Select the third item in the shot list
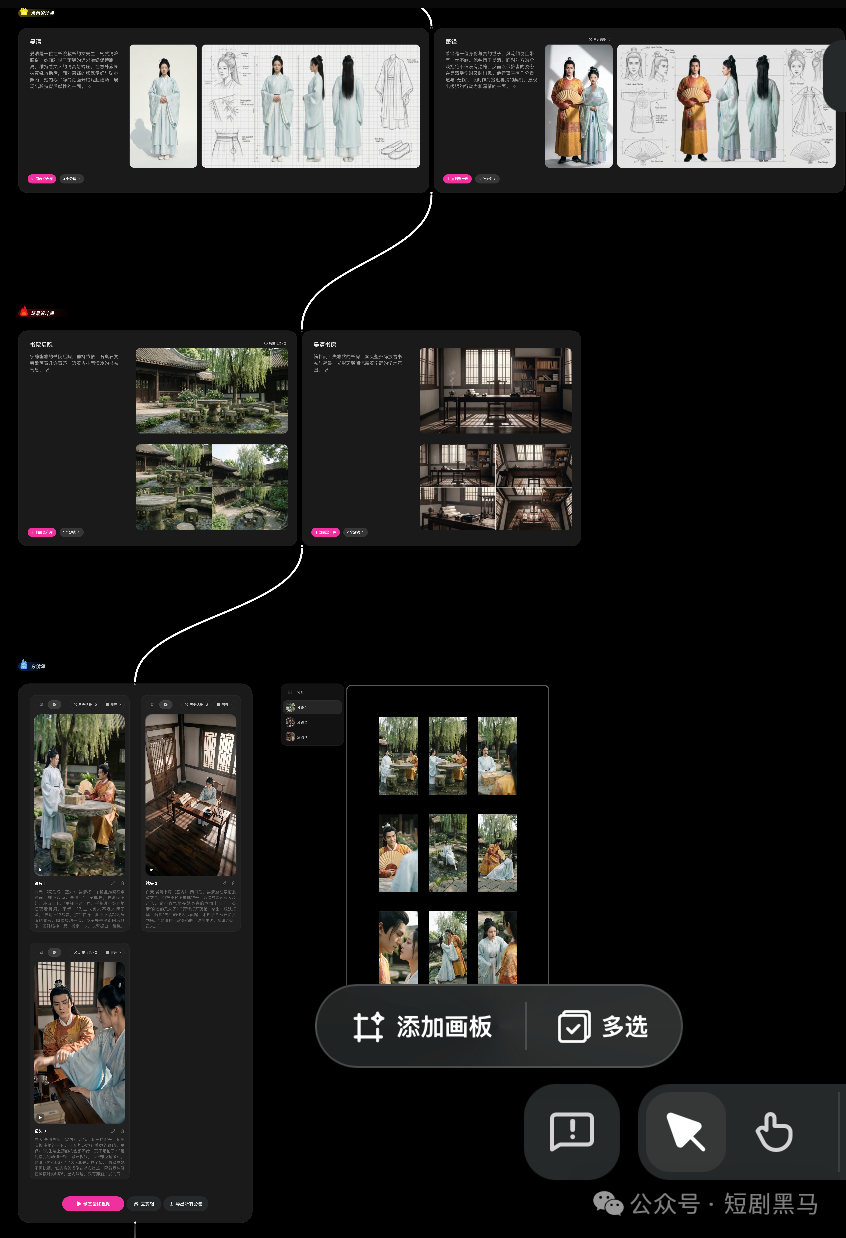Screen dimensions: 846x1238 tap(312, 736)
